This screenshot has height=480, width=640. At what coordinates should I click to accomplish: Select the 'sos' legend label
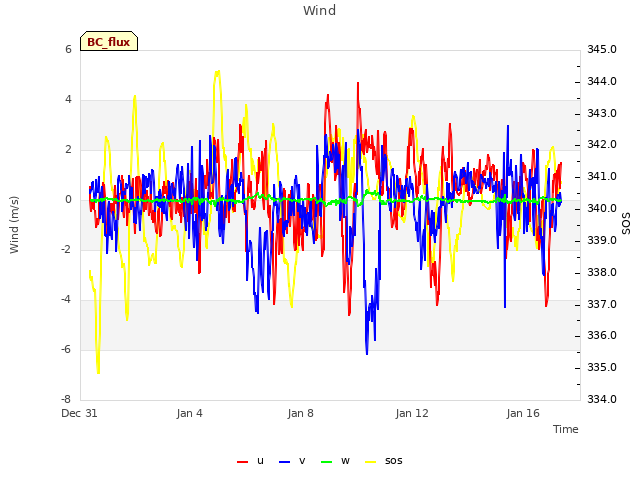tap(393, 461)
